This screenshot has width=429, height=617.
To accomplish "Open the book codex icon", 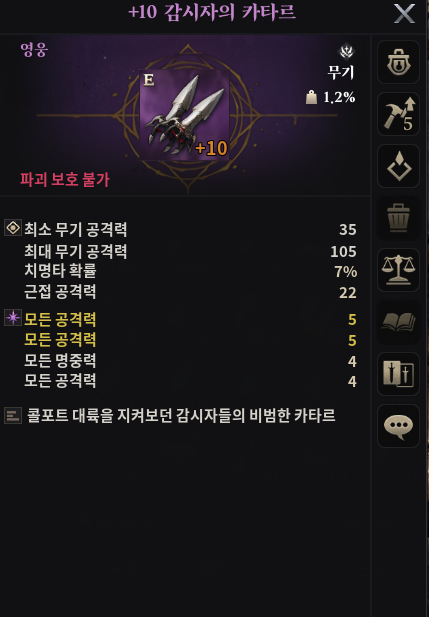I will click(x=398, y=322).
